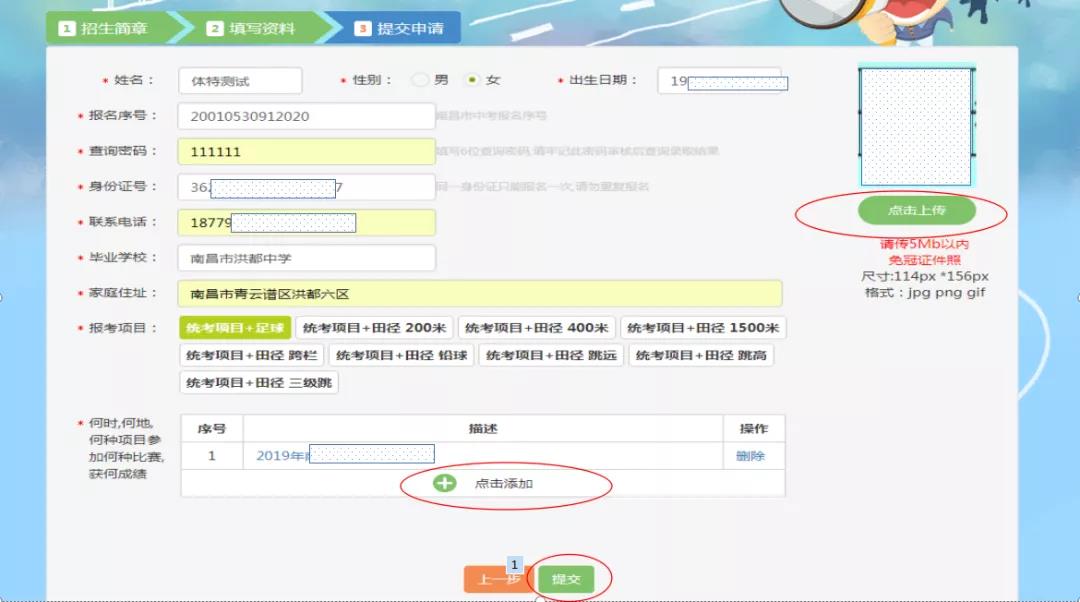The height and width of the screenshot is (602, 1080).
Task: Focus the 查询密码 query password field
Action: pos(307,152)
